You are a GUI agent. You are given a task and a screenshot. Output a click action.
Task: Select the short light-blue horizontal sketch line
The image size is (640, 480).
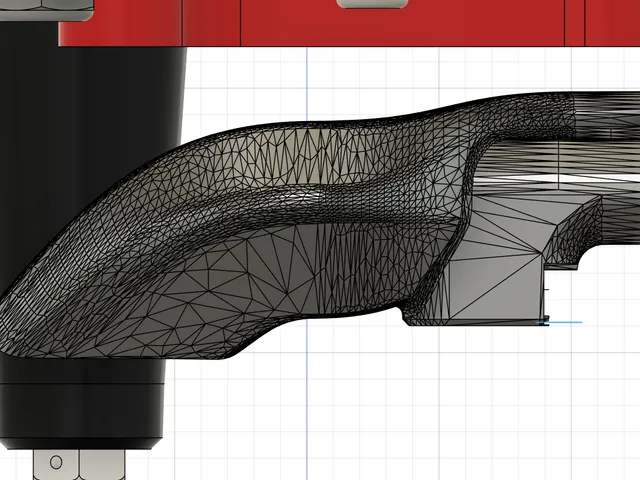pos(559,322)
